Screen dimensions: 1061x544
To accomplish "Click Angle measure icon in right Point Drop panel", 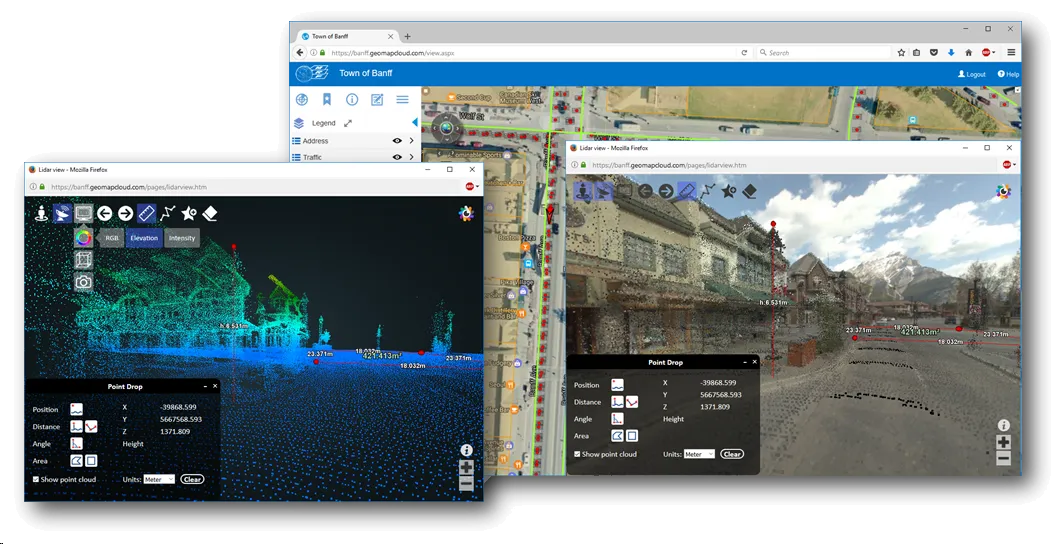I will click(x=617, y=419).
